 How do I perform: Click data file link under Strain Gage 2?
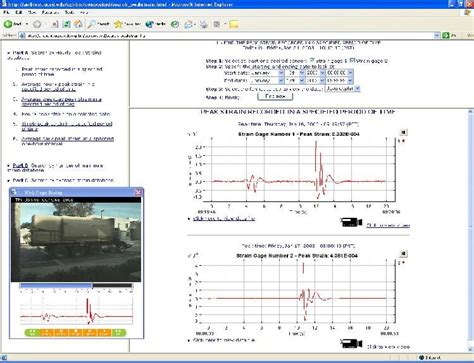click(224, 340)
